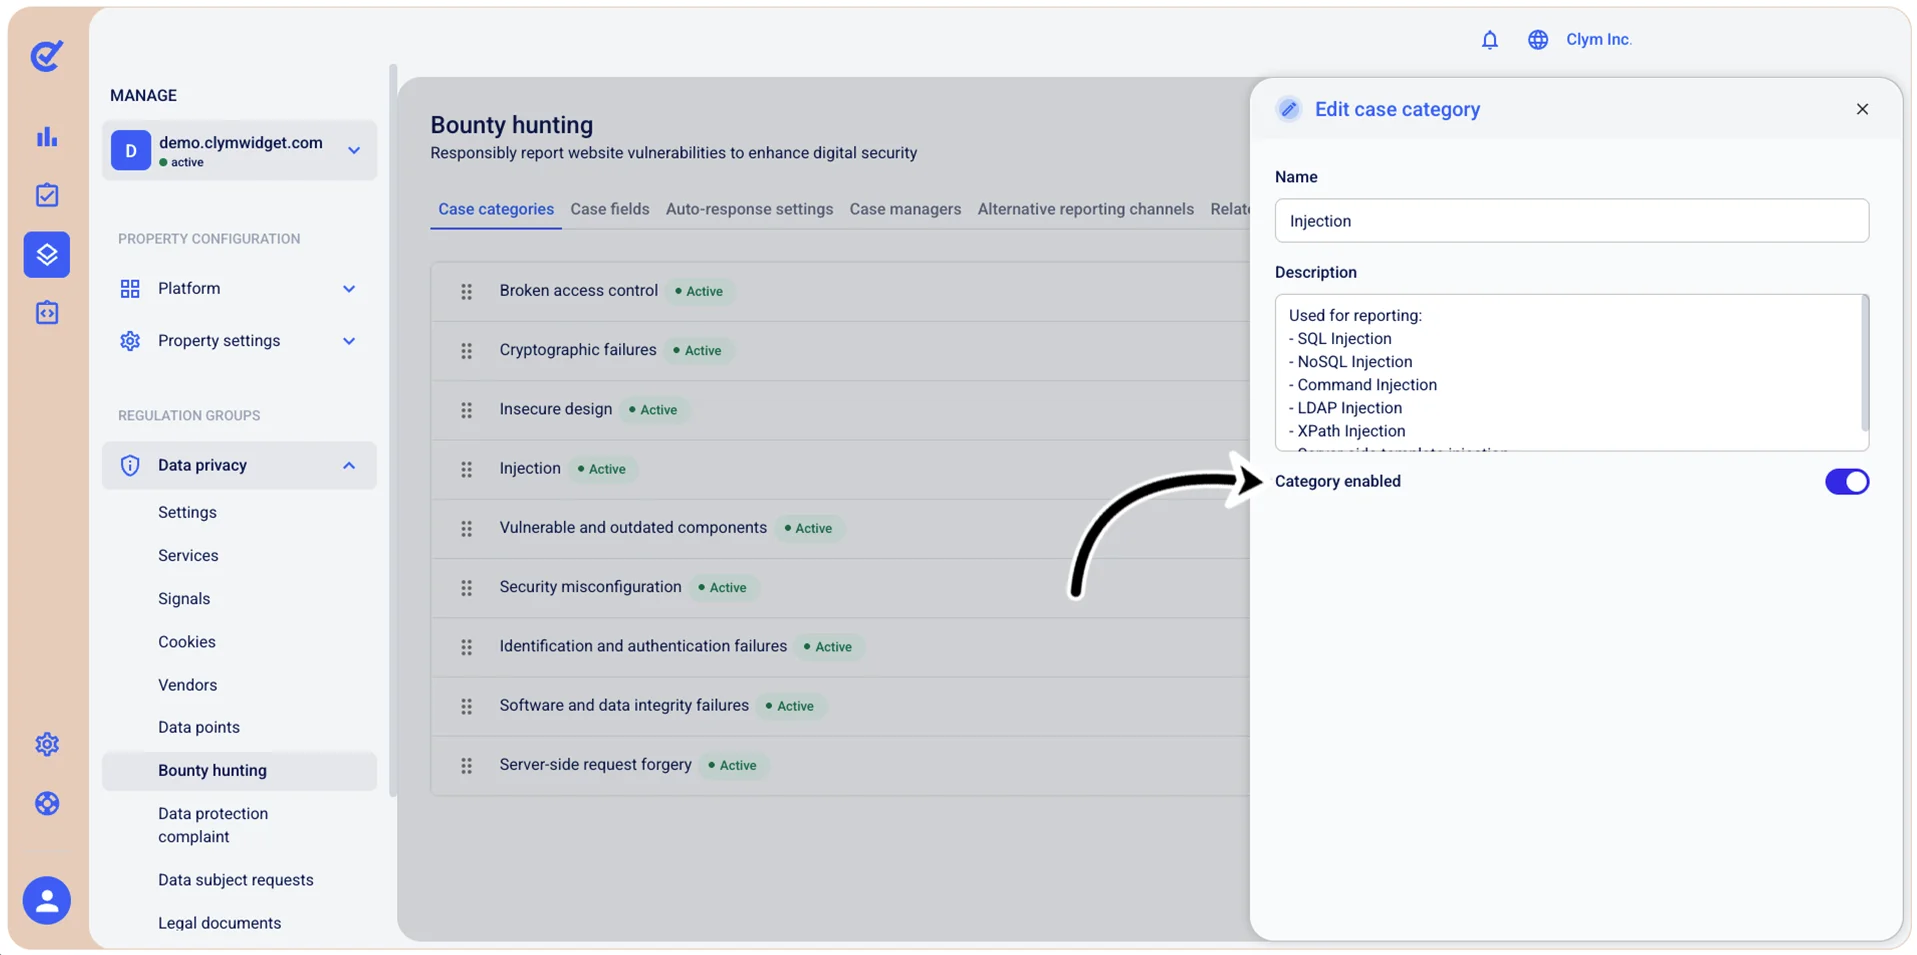Viewport: 1917px width, 955px height.
Task: Open the Auto-response settings tab
Action: pyautogui.click(x=749, y=209)
